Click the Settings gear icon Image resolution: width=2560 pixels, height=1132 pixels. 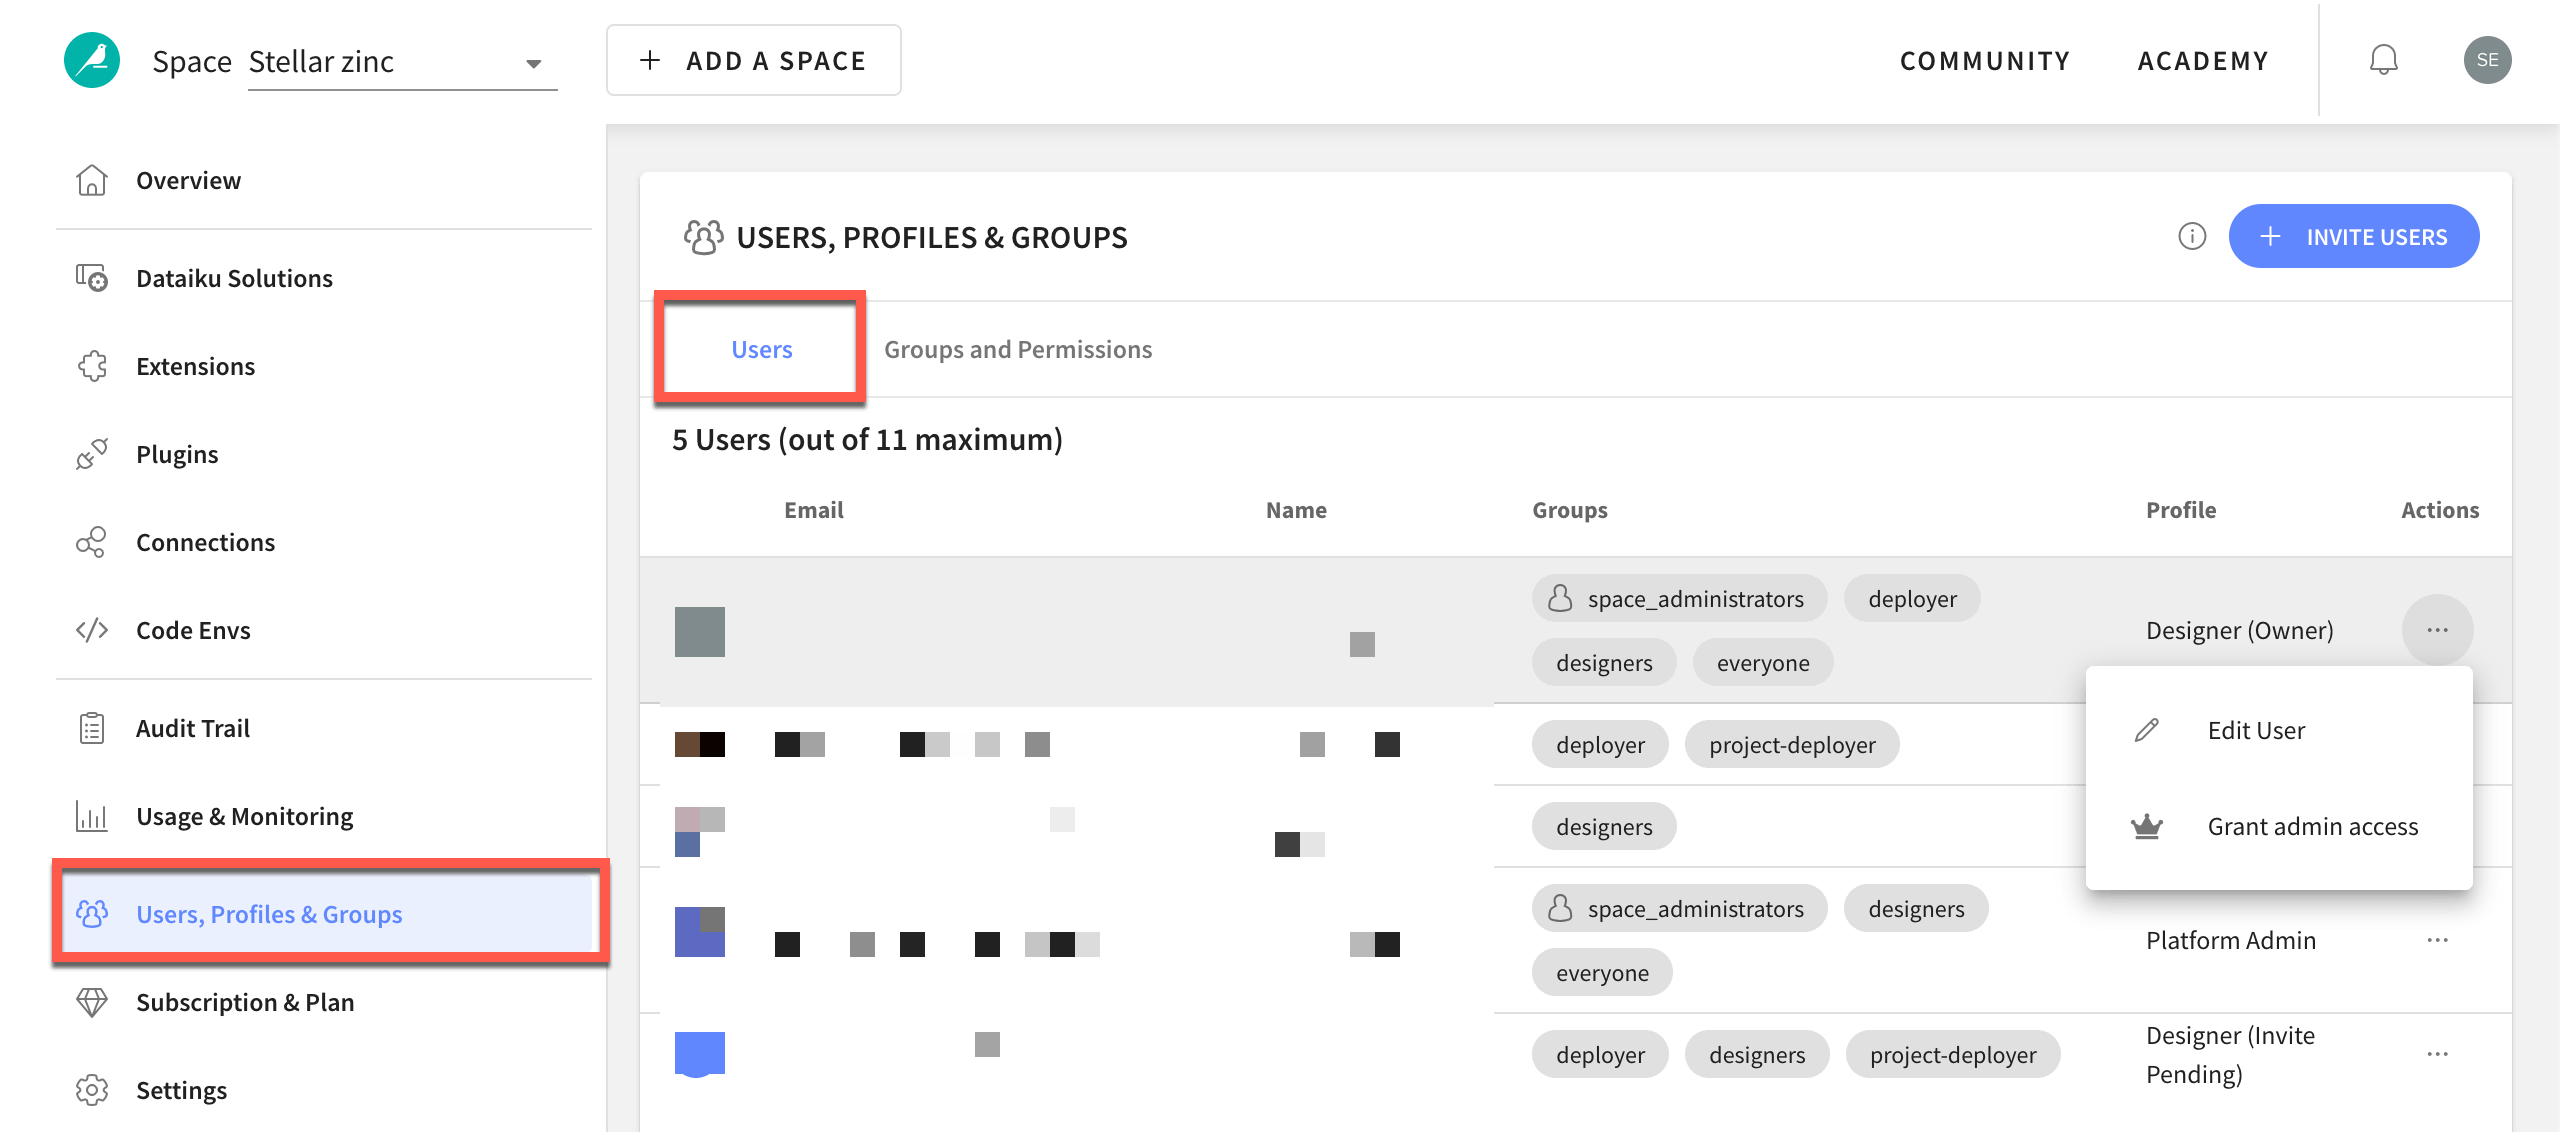[x=92, y=1090]
